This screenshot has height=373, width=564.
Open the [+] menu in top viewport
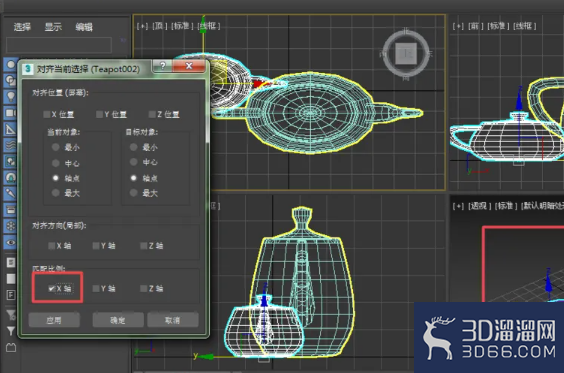click(142, 26)
